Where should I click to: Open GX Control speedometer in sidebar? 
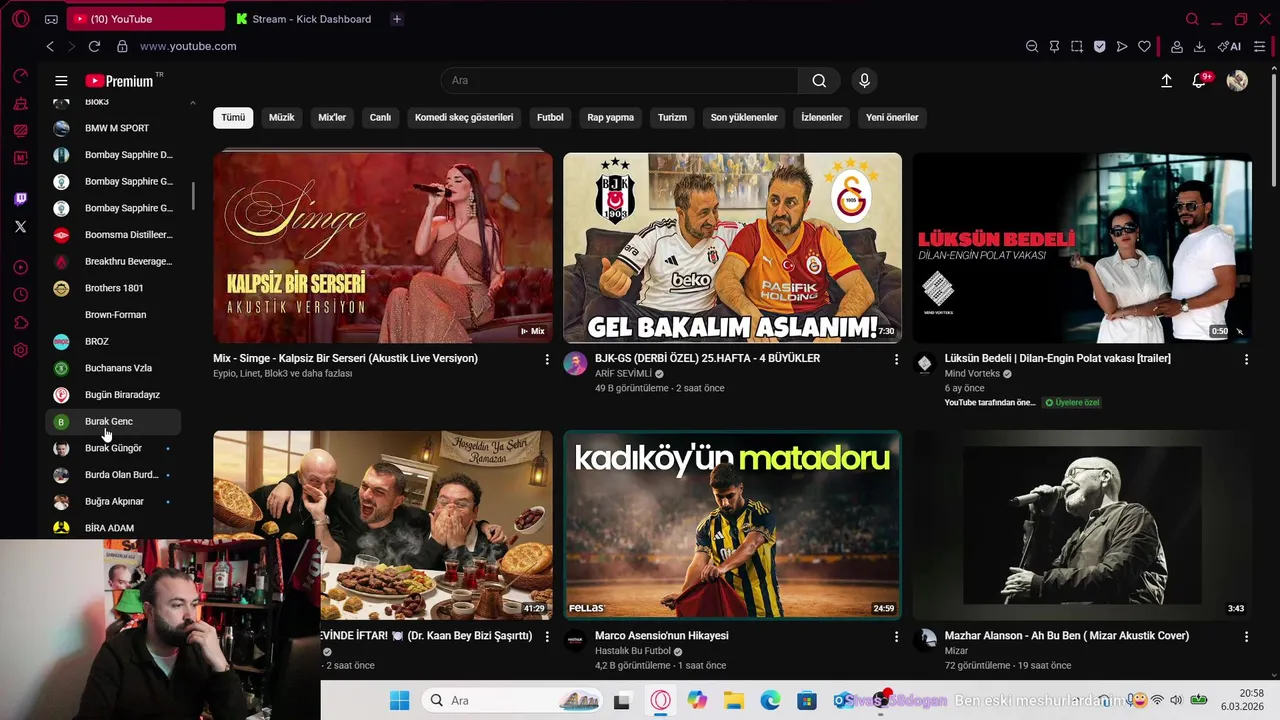21,76
